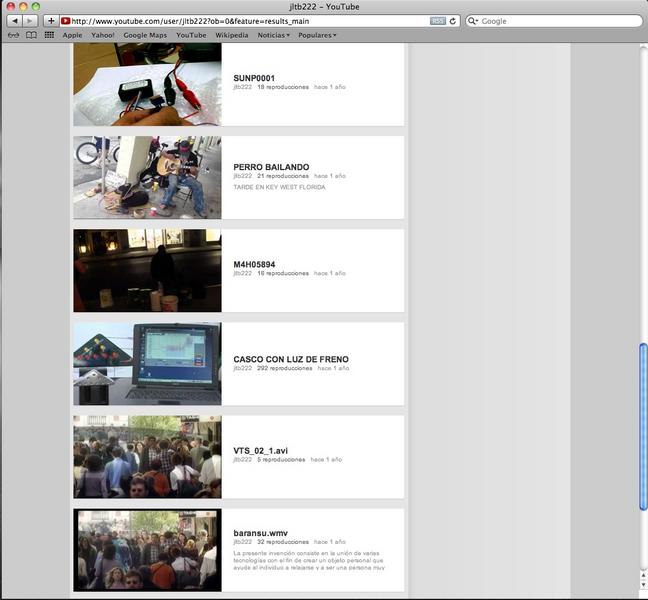Viewport: 648px width, 600px height.
Task: Open the reading list glasses icon
Action: coord(14,35)
